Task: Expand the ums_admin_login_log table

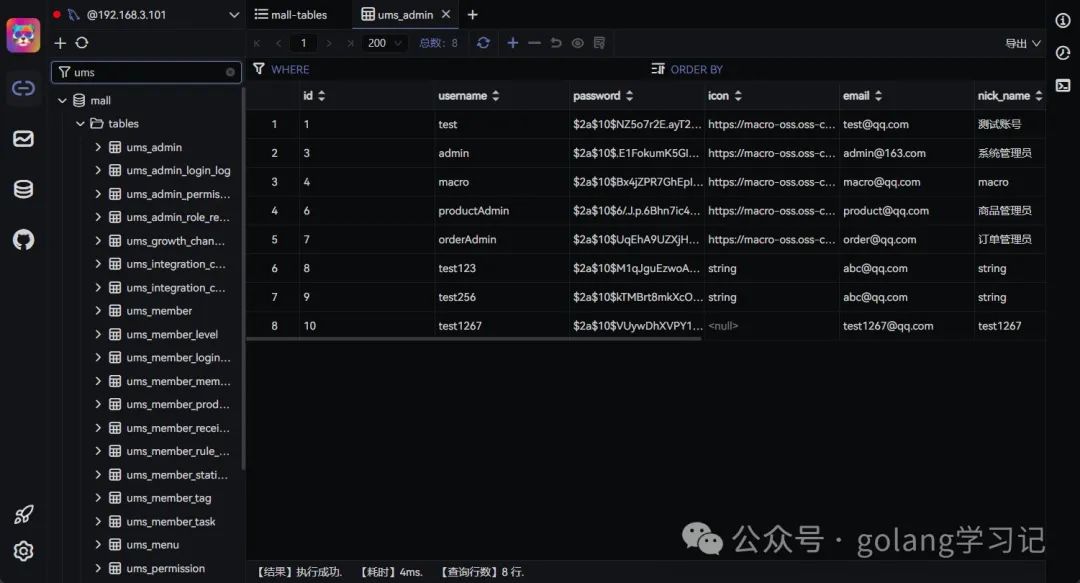Action: (98, 170)
